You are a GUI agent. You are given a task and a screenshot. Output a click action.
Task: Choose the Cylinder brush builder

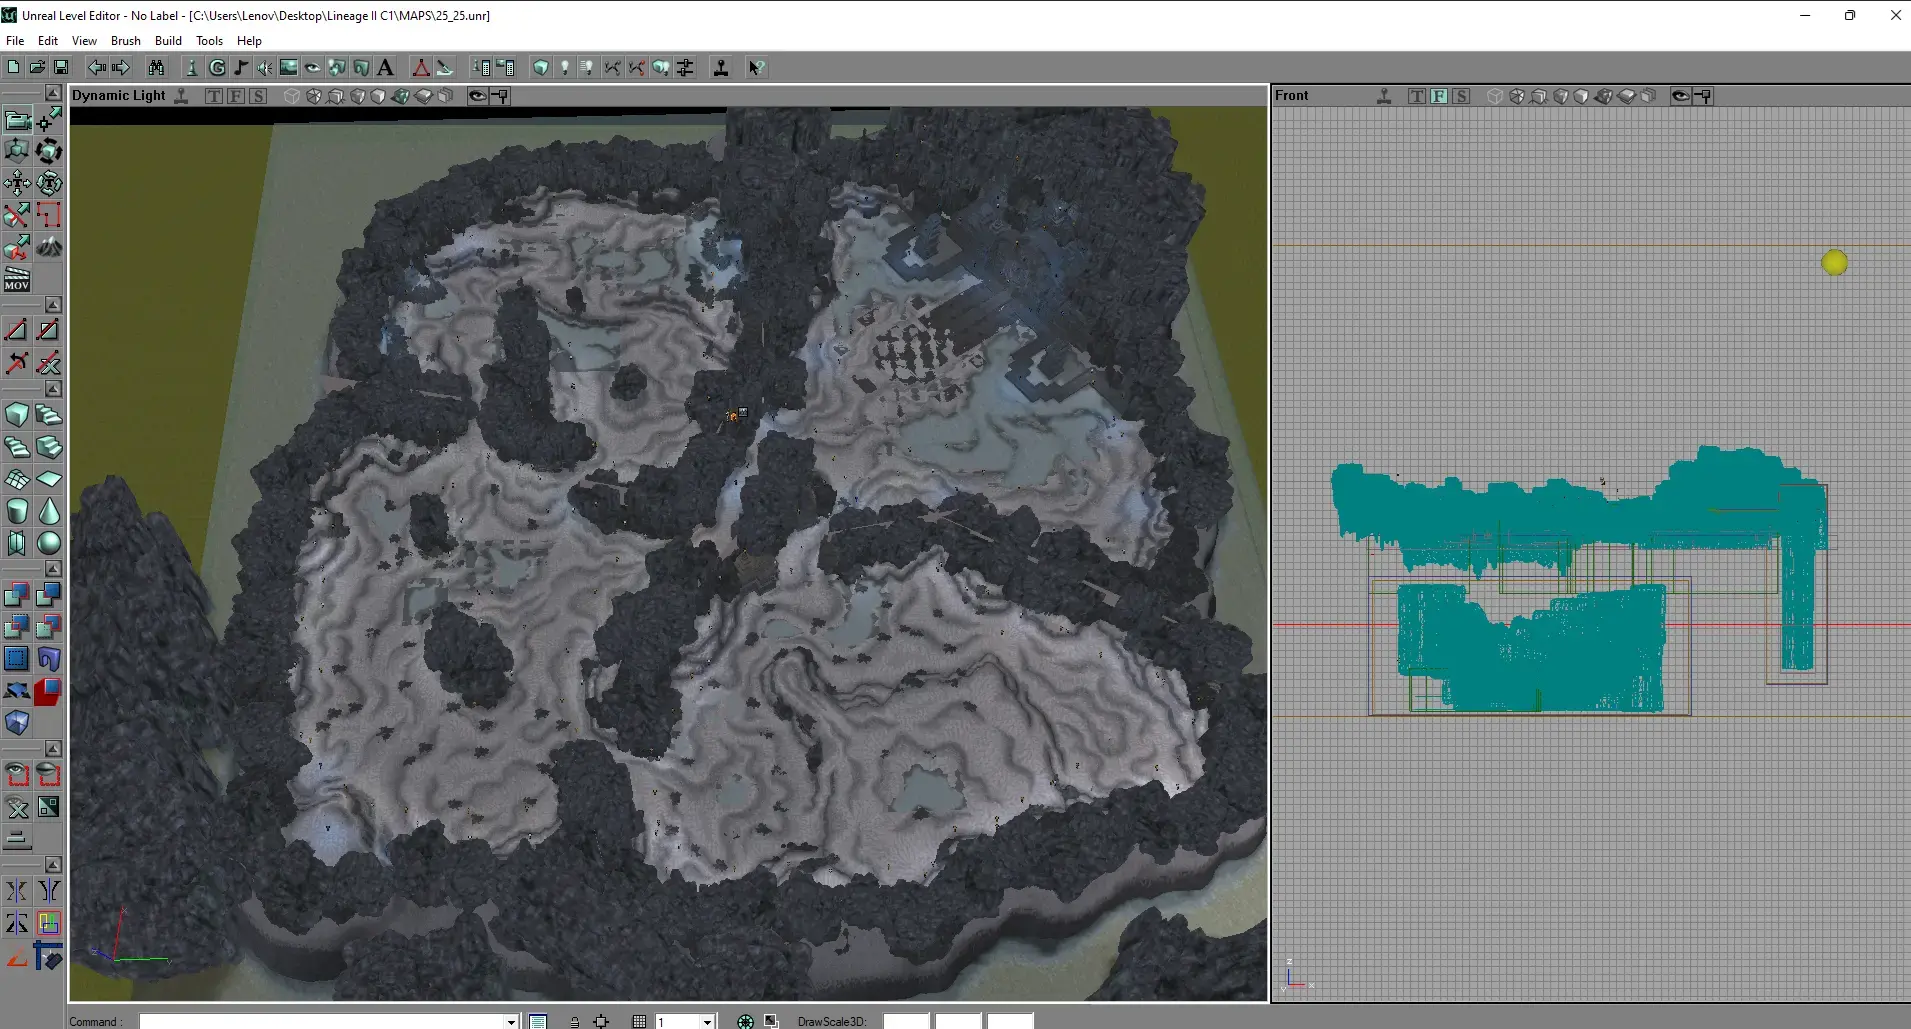coord(17,511)
